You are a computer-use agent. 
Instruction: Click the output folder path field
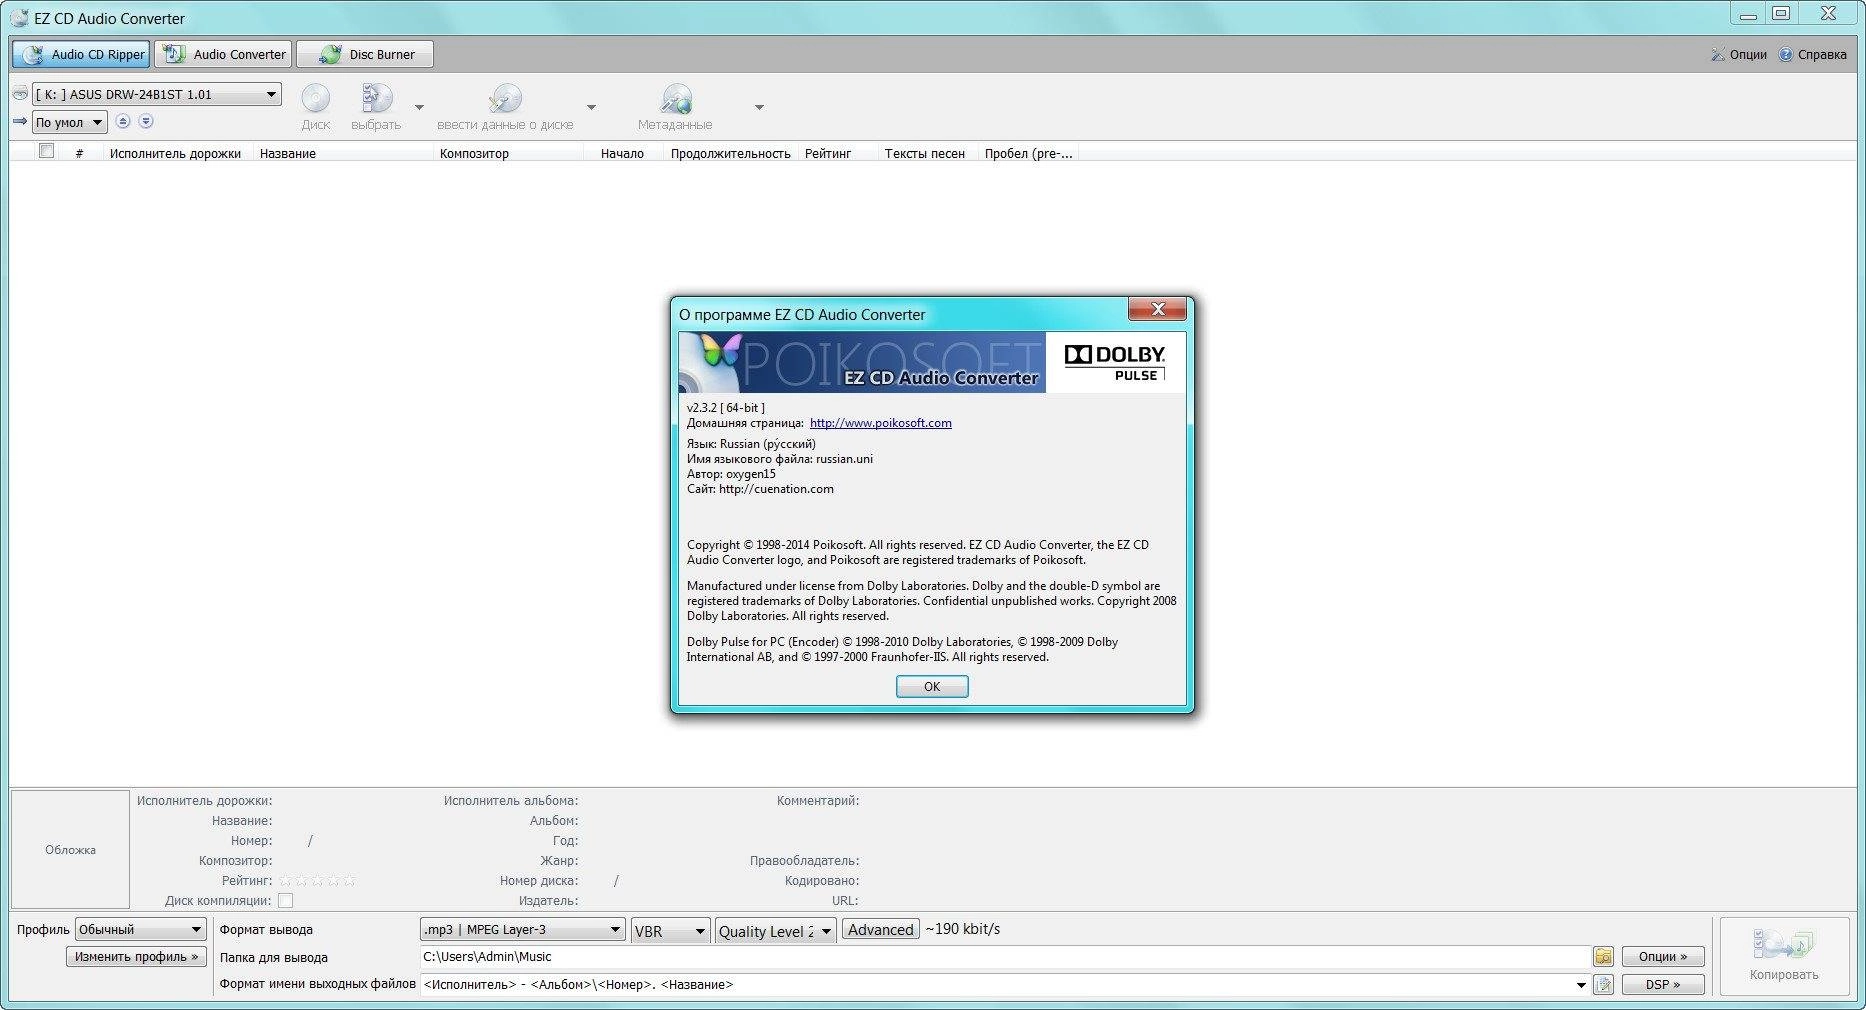tap(1005, 957)
